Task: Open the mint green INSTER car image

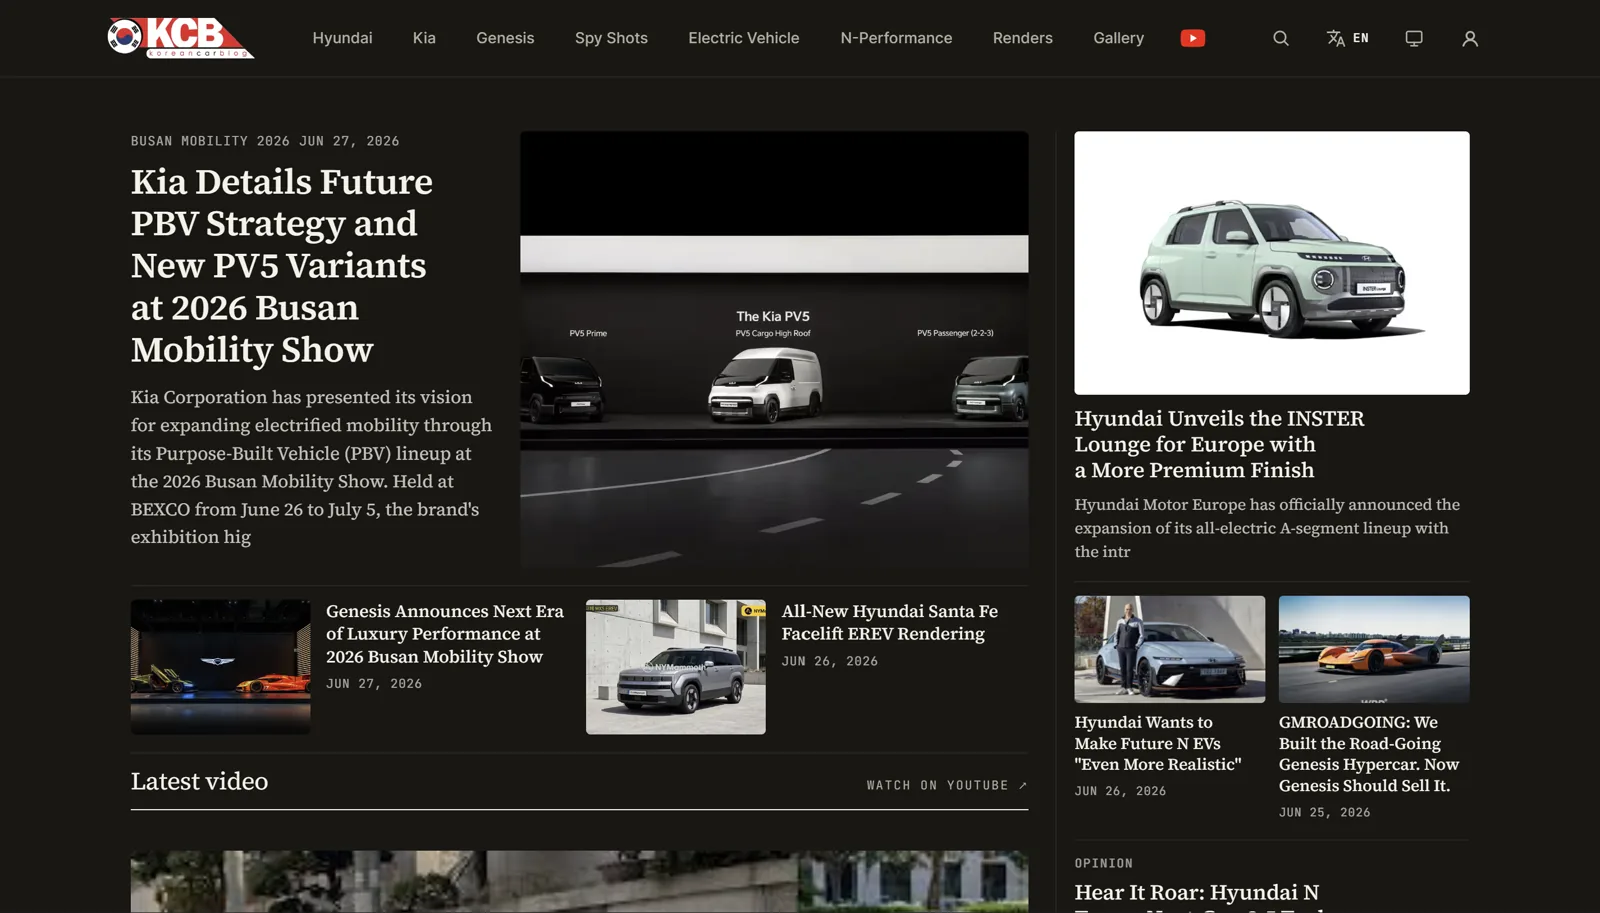Action: [1271, 262]
